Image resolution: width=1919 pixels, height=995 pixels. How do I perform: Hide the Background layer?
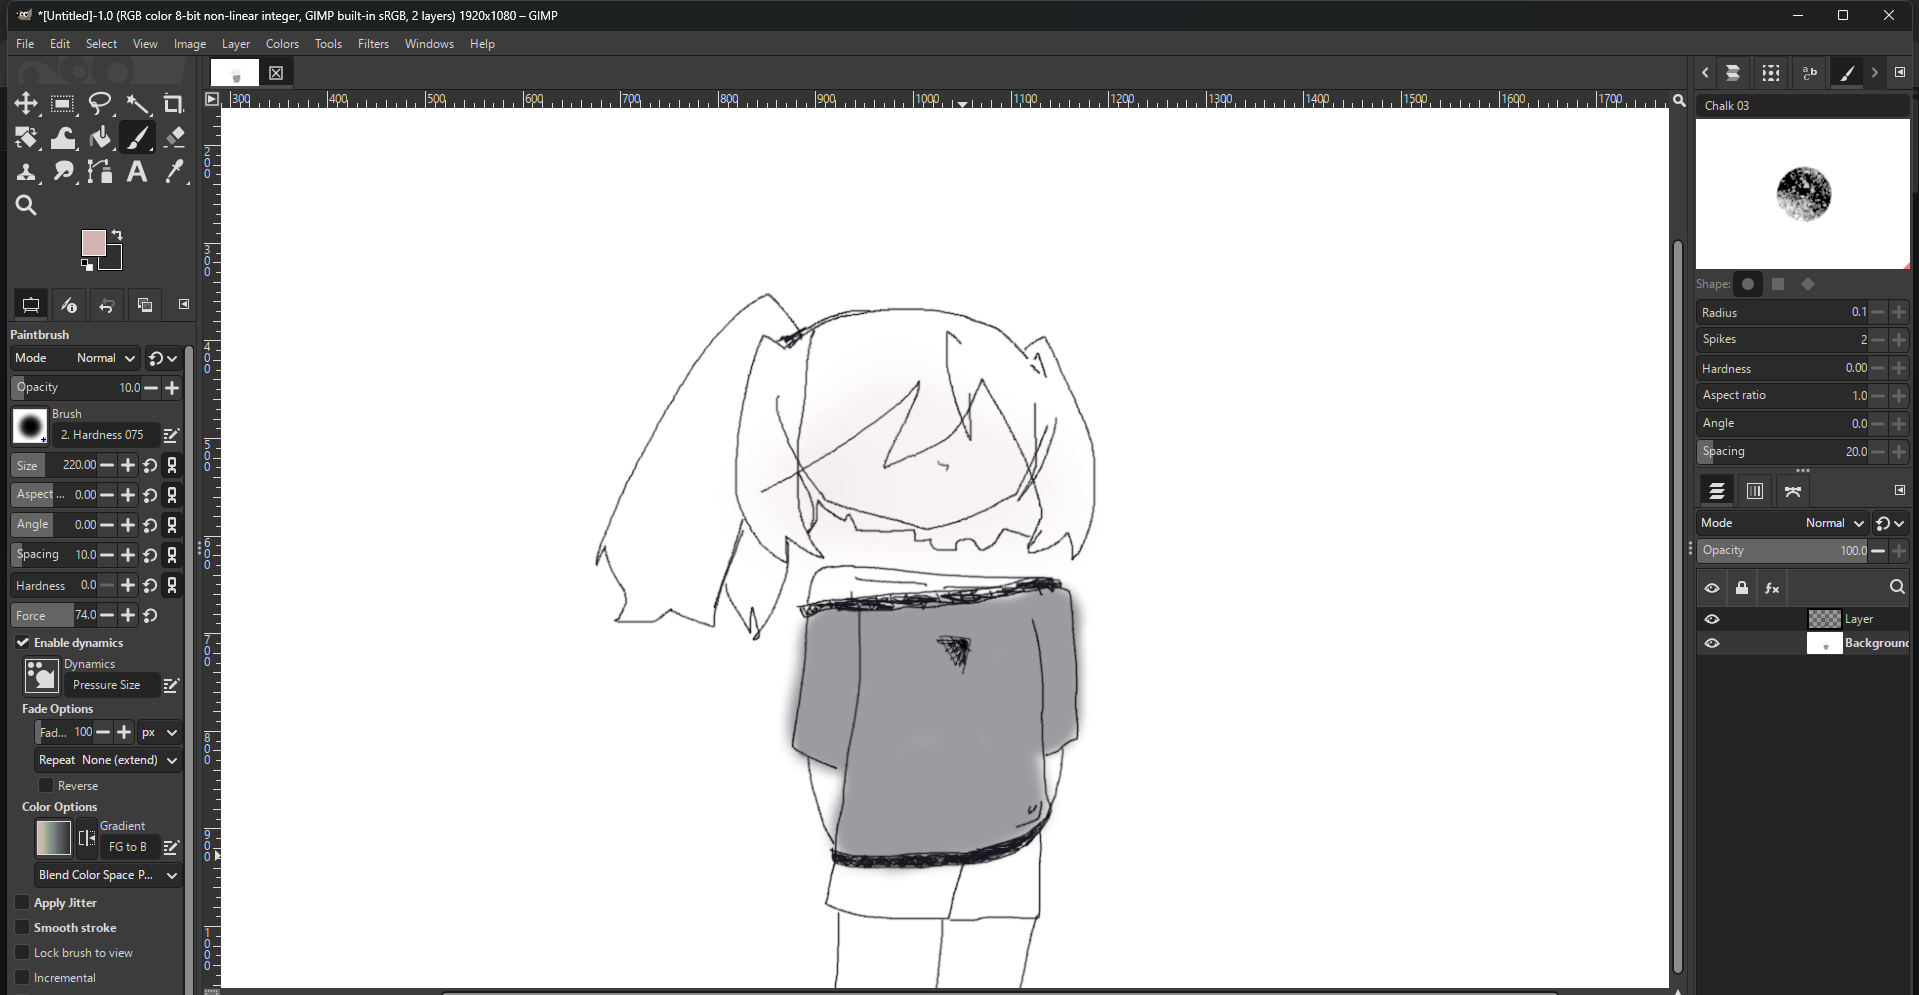point(1712,643)
